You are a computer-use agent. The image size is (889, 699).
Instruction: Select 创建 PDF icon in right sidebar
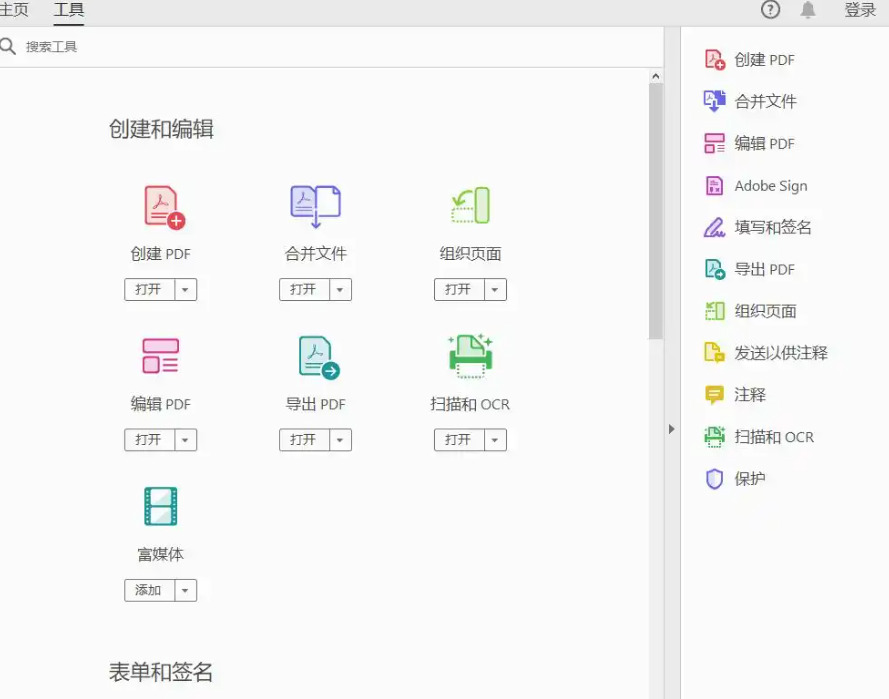tap(714, 60)
